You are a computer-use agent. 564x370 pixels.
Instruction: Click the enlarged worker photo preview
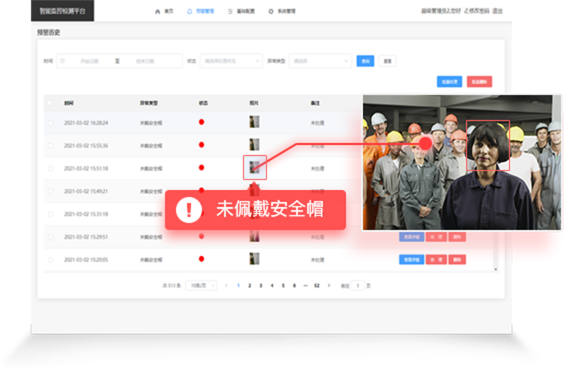pyautogui.click(x=462, y=163)
